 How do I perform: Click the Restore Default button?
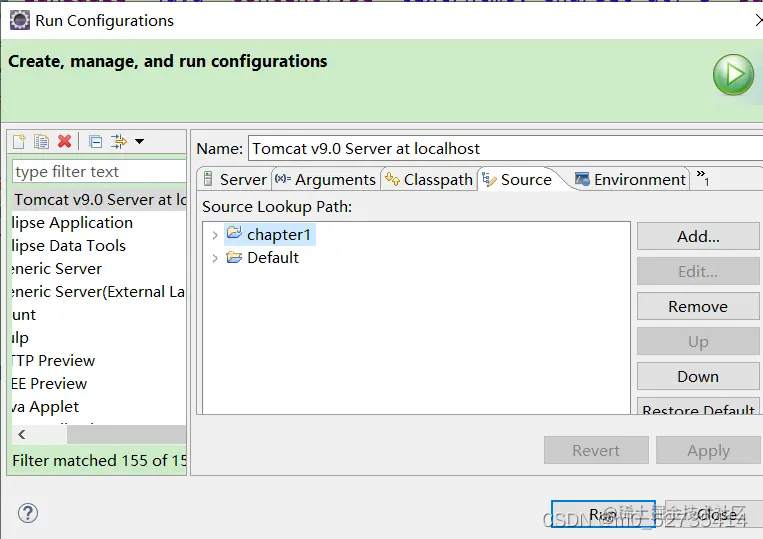pos(698,407)
